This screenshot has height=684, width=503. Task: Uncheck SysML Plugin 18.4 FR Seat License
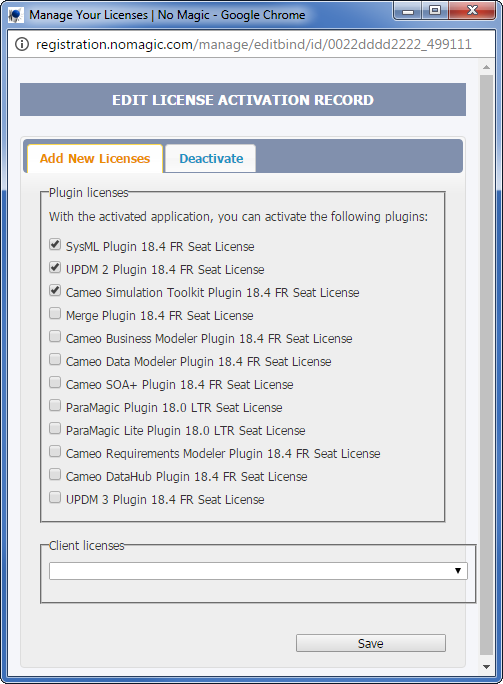pos(55,244)
